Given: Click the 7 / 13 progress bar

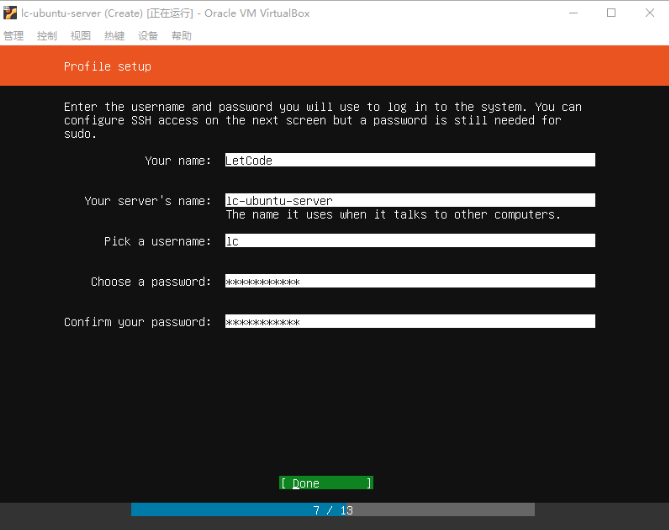Looking at the screenshot, I should 333,510.
